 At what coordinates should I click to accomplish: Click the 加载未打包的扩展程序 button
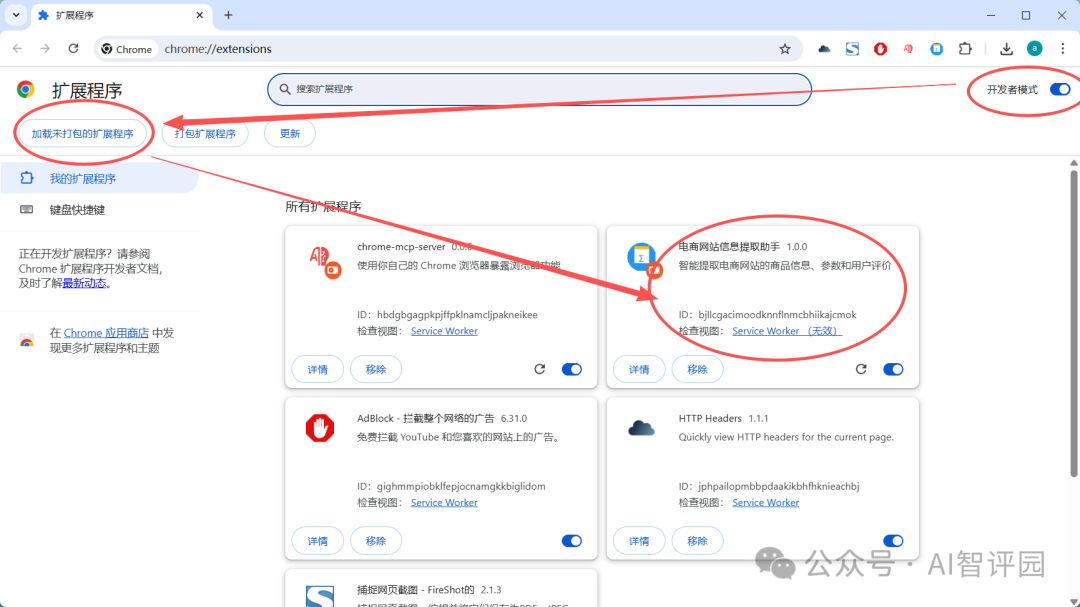pos(83,131)
